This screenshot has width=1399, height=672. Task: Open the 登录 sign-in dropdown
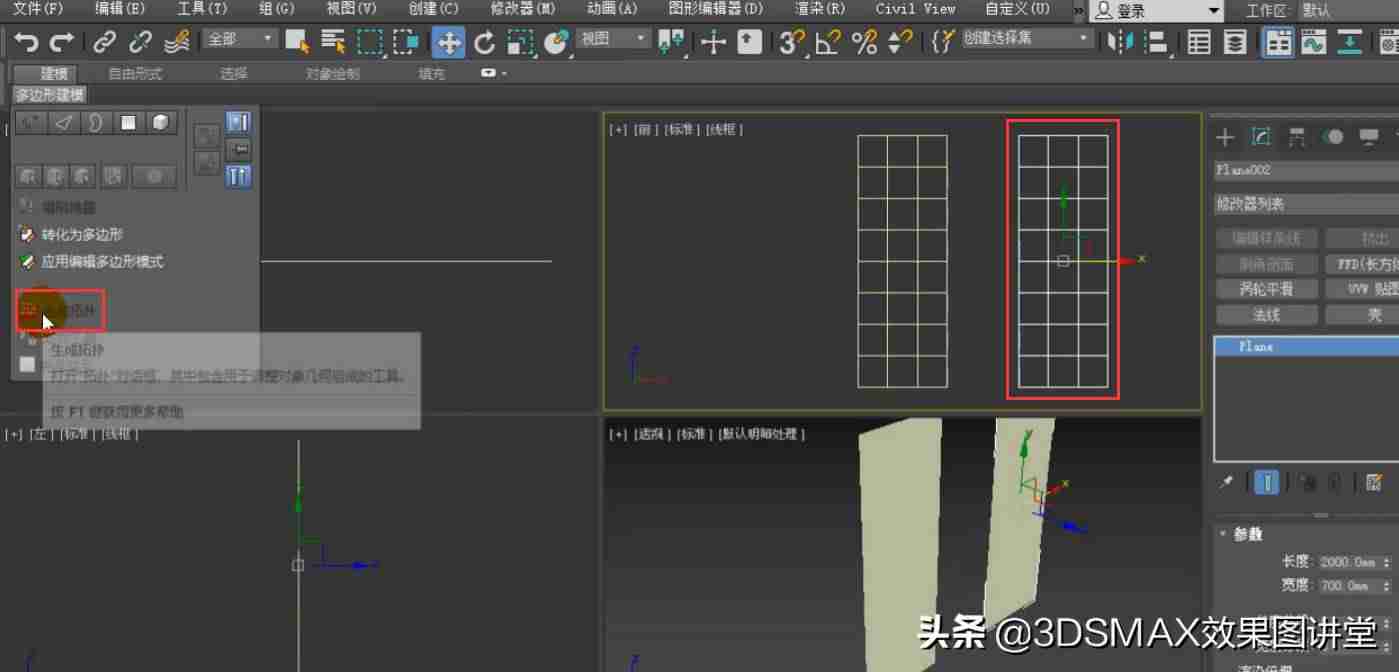coord(1156,11)
